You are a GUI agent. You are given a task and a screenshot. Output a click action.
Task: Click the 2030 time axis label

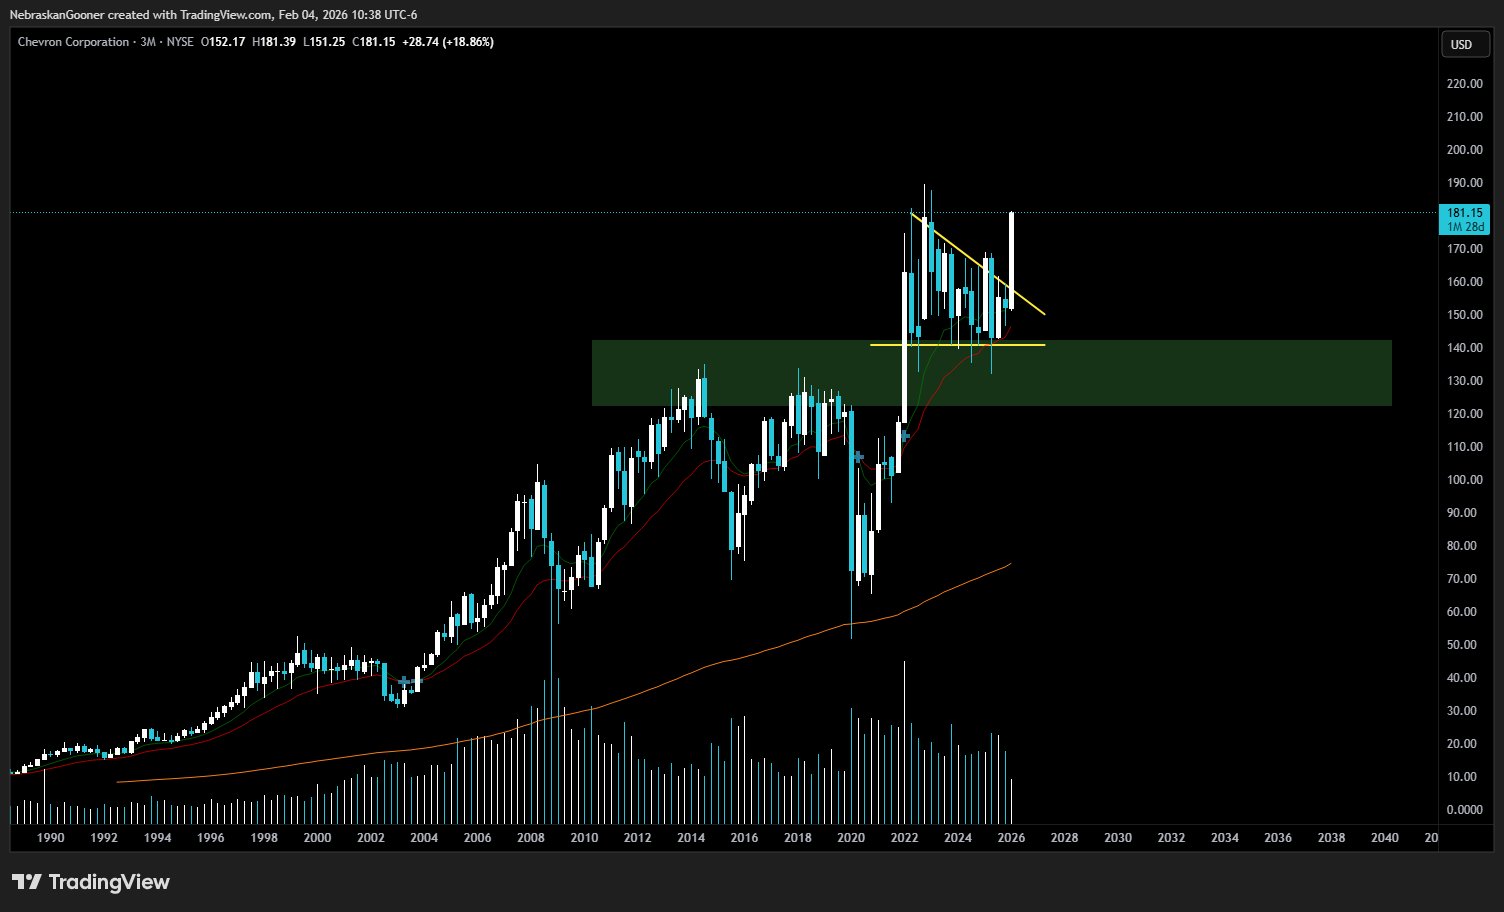click(x=1118, y=838)
